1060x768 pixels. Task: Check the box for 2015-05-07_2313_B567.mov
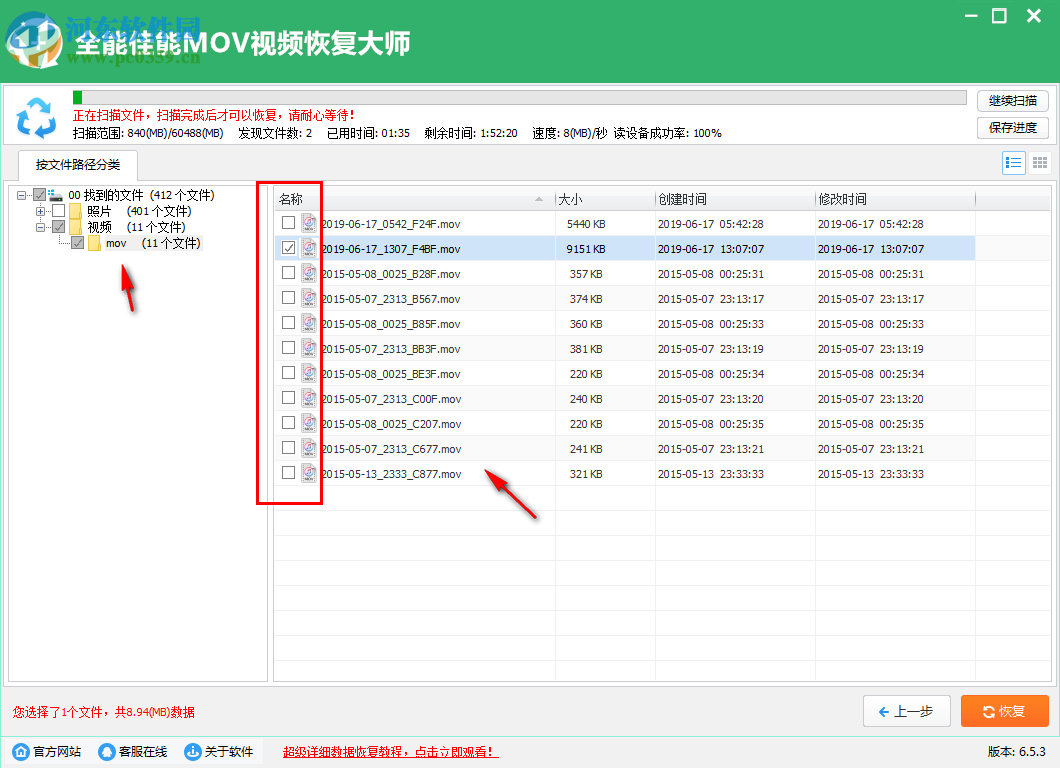click(x=288, y=298)
